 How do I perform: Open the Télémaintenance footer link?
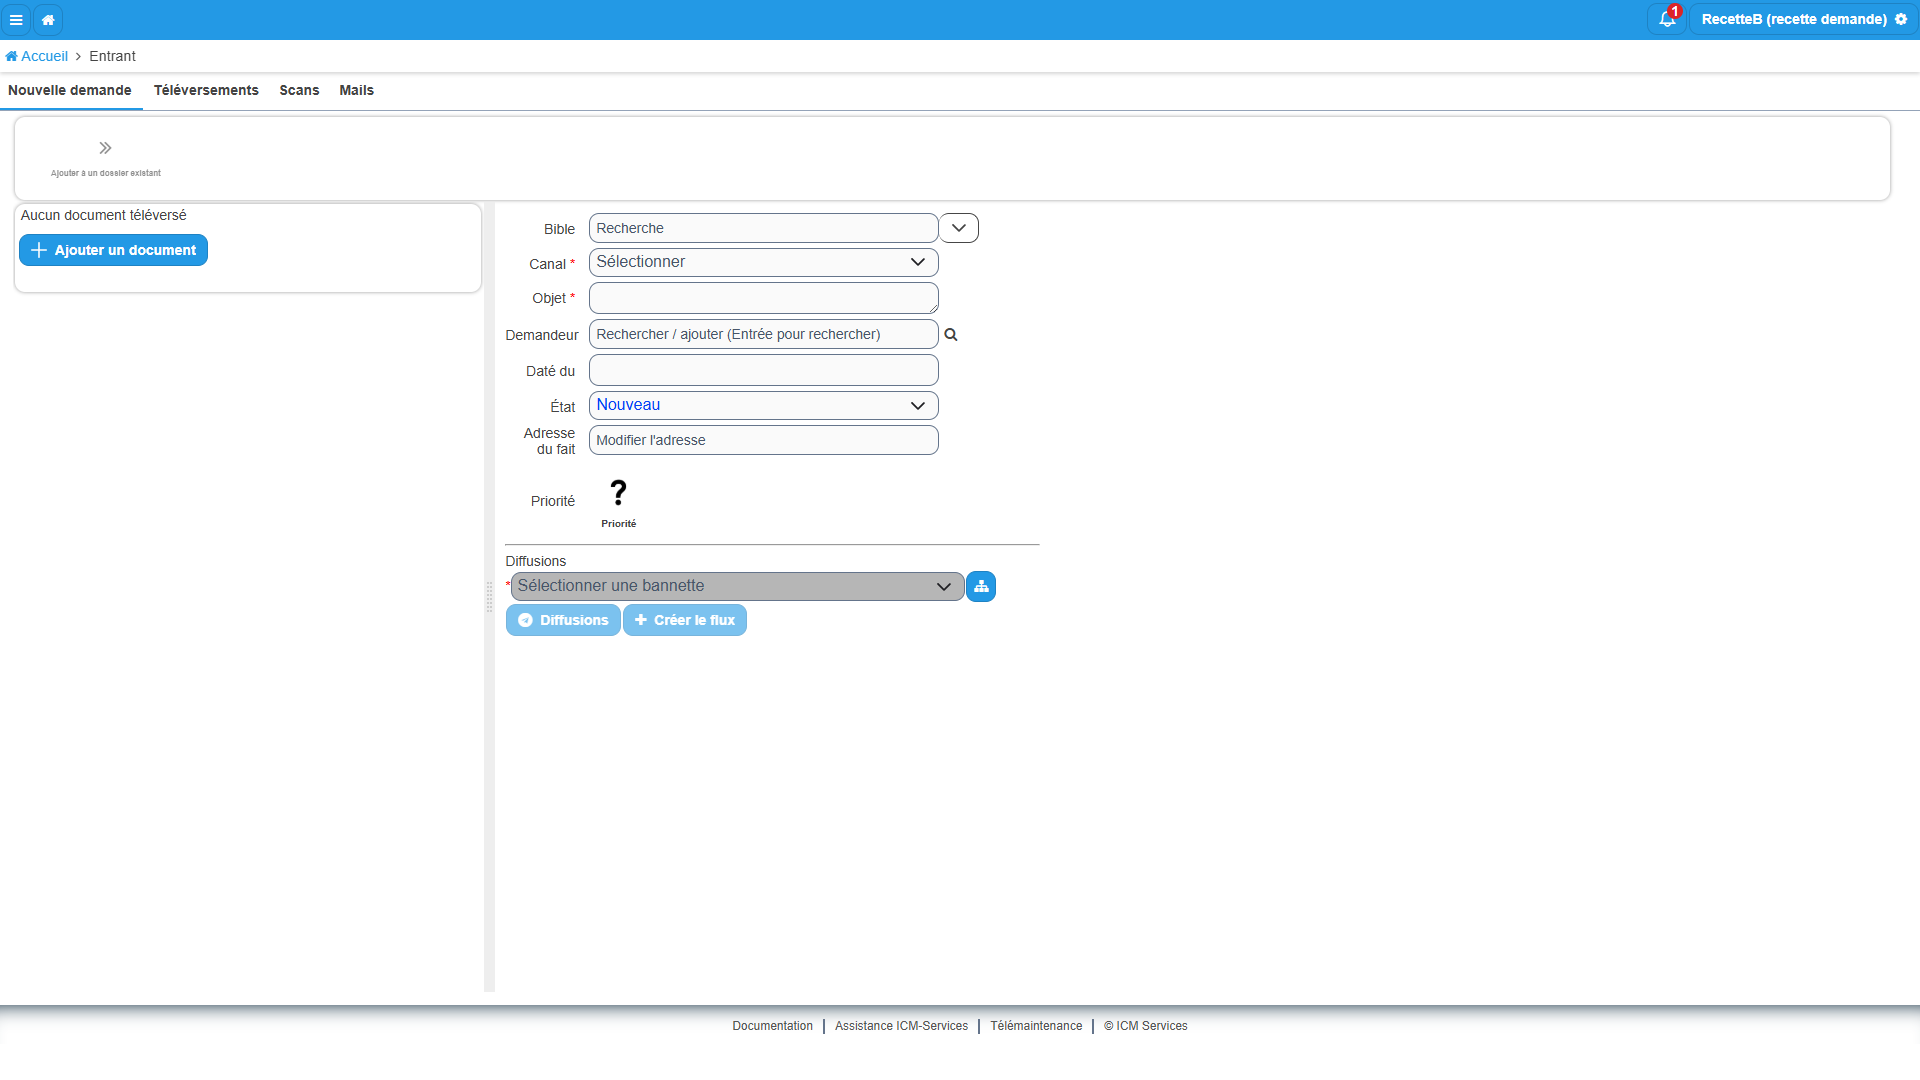1036,1026
